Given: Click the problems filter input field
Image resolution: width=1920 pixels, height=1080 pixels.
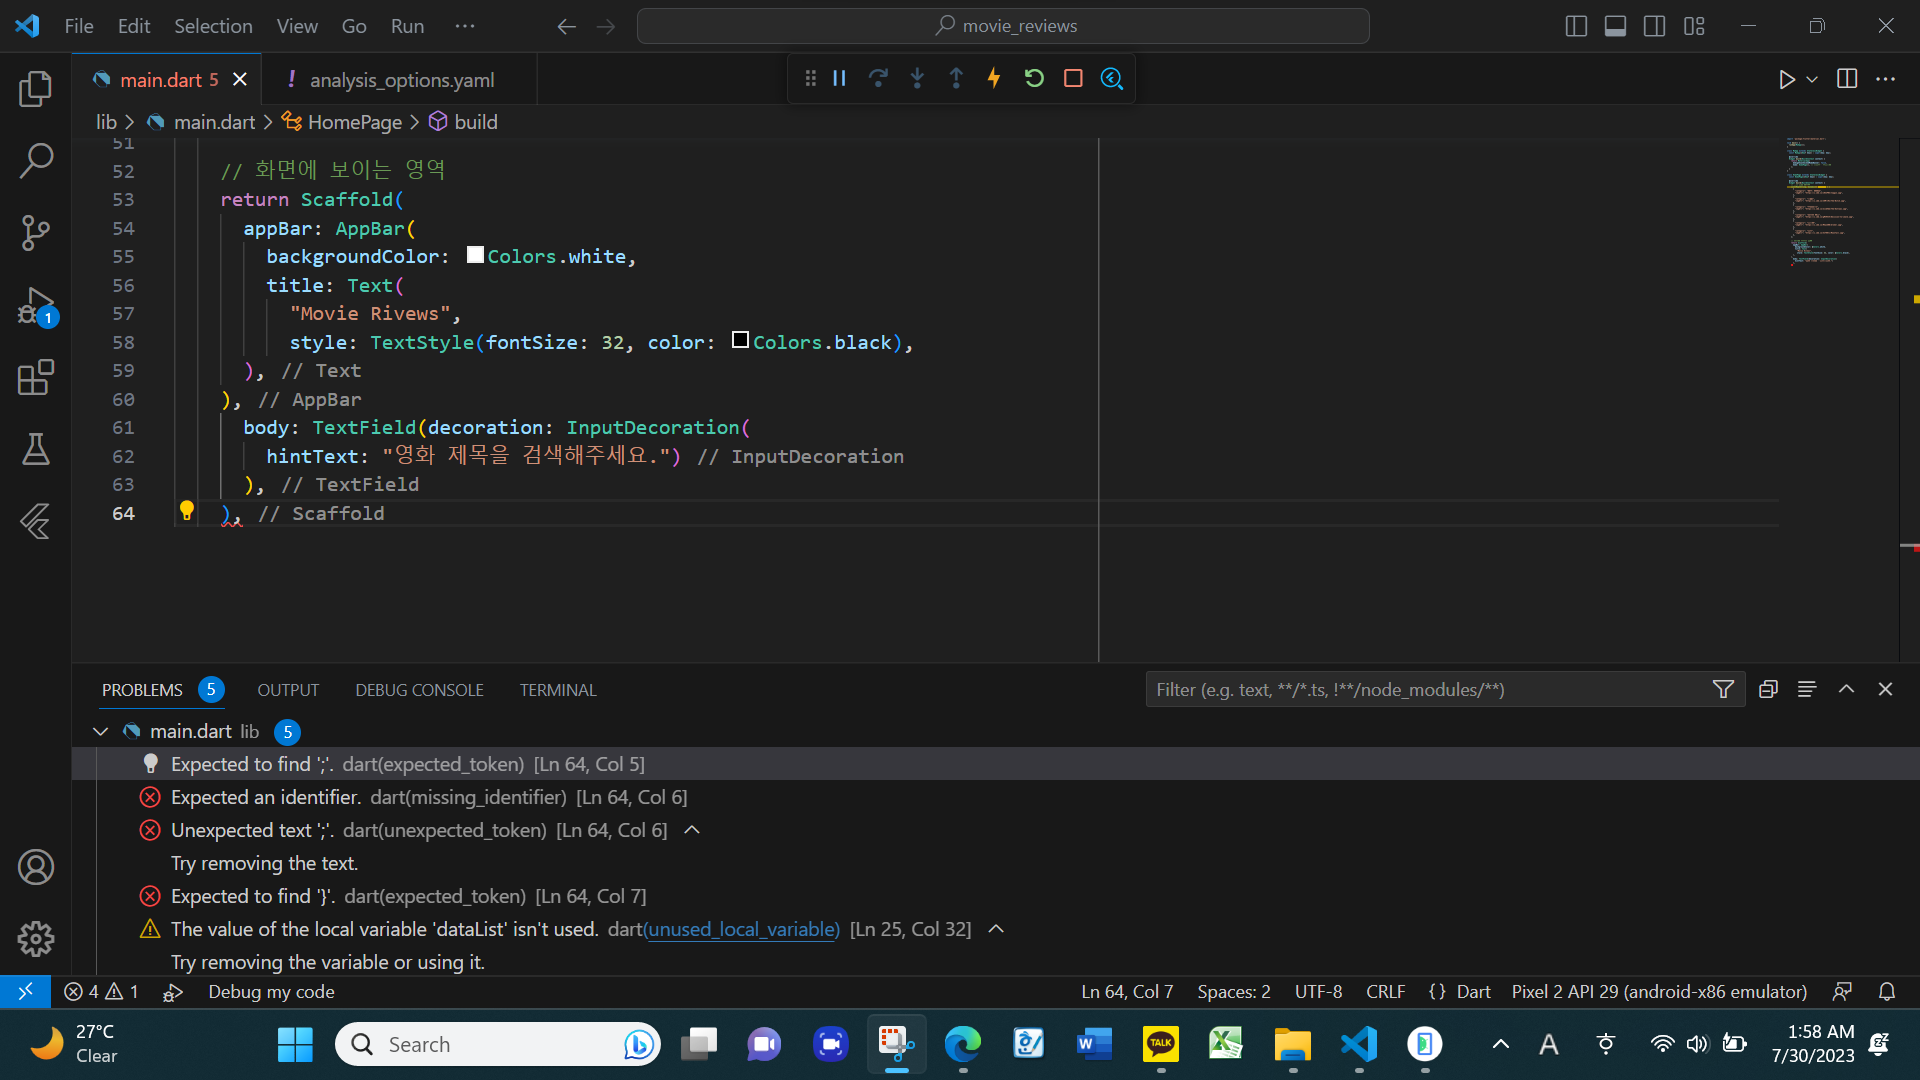Looking at the screenshot, I should tap(1430, 690).
